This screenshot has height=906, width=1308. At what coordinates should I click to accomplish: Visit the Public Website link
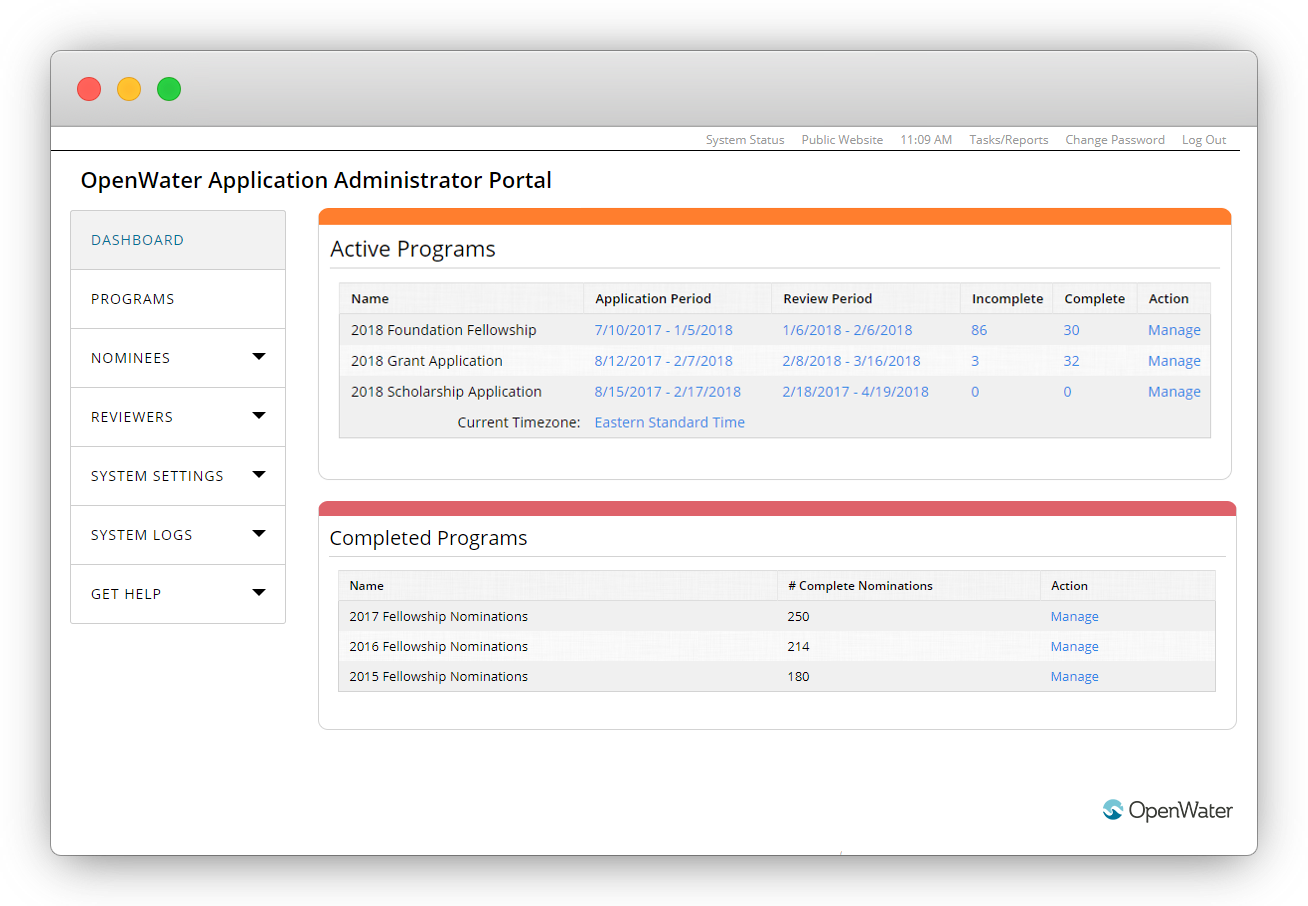coord(842,140)
